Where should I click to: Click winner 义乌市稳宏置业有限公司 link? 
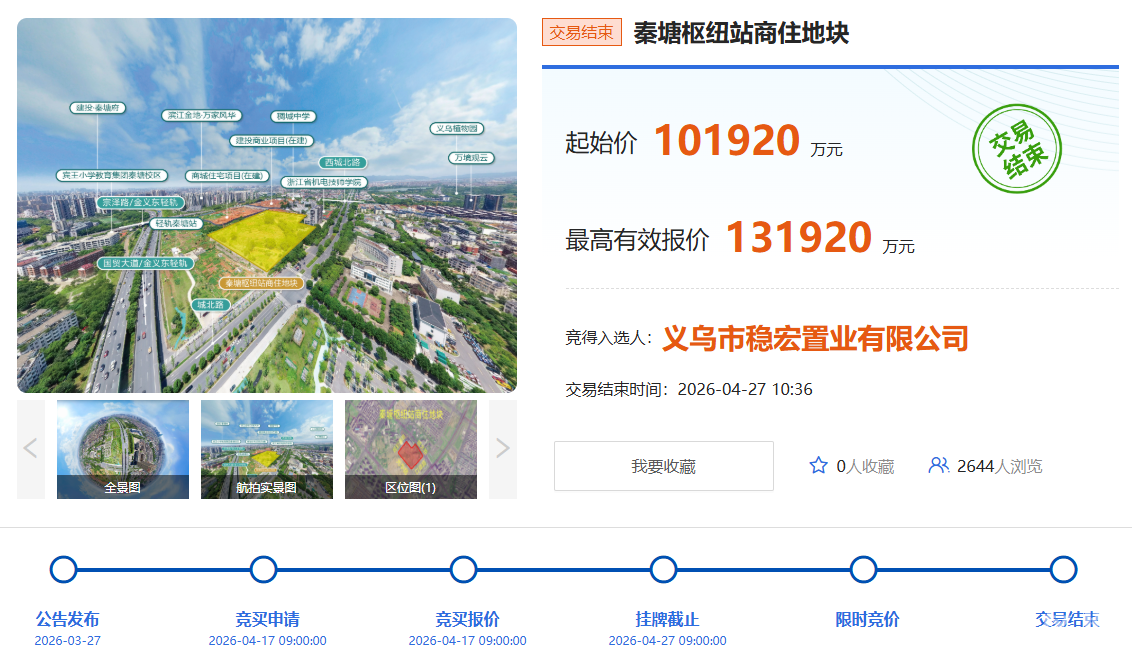[x=815, y=339]
